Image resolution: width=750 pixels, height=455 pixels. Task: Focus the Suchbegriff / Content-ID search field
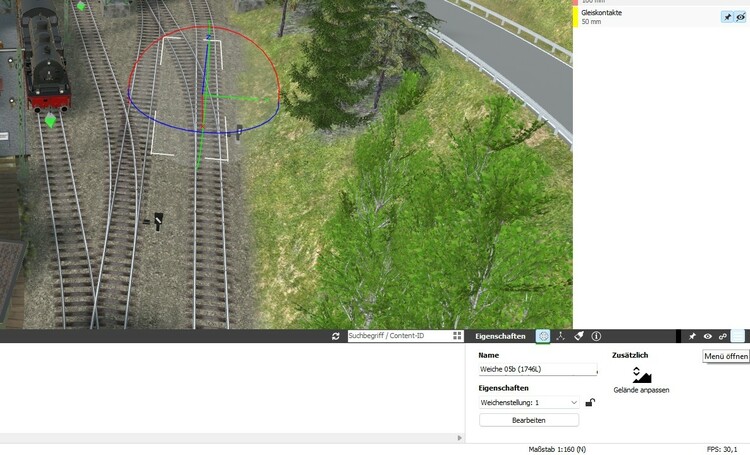pos(399,336)
